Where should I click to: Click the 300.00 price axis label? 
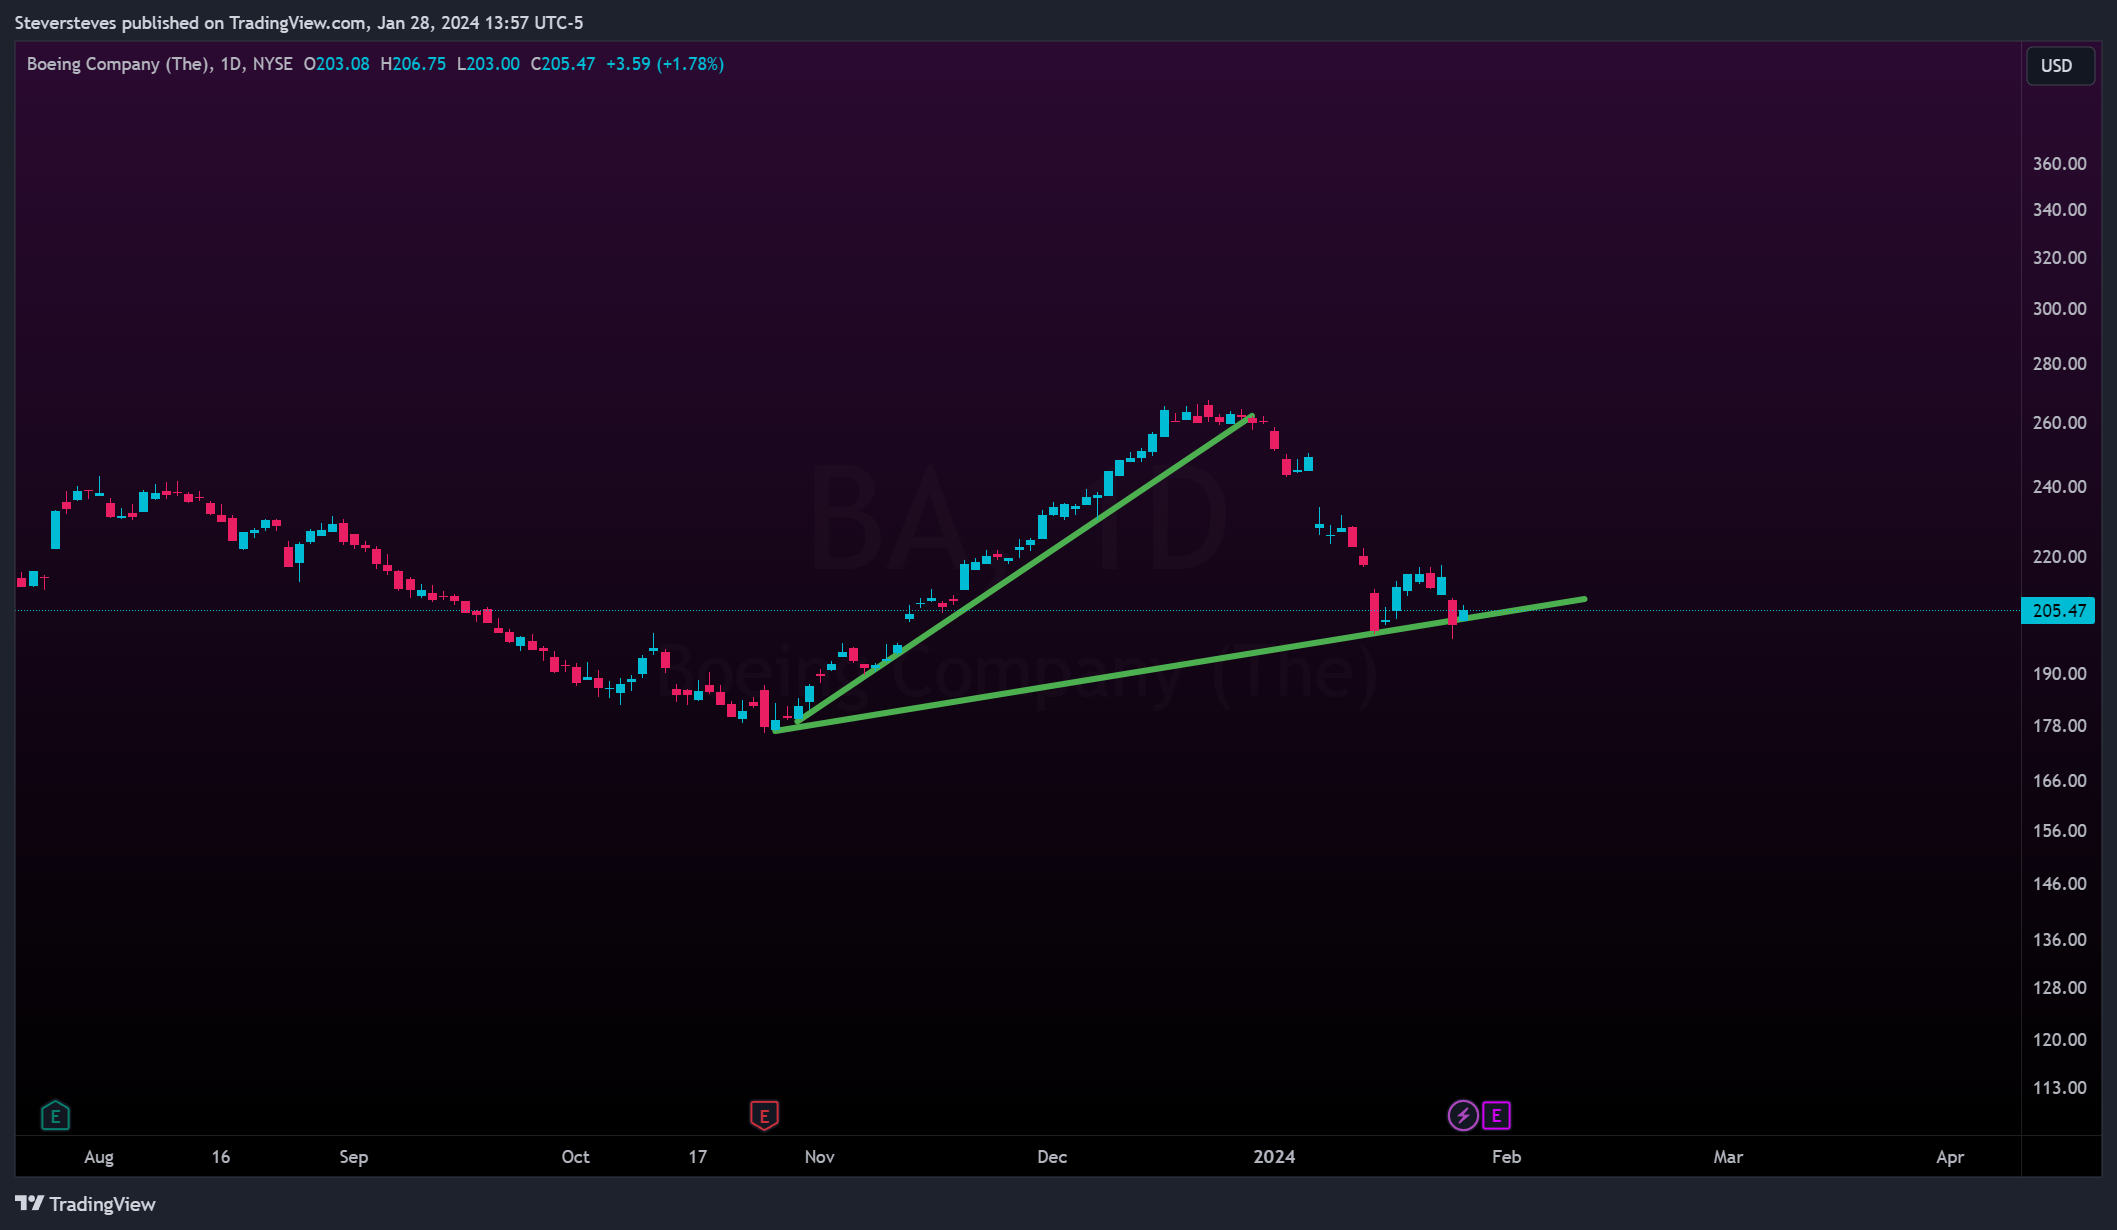(2059, 309)
